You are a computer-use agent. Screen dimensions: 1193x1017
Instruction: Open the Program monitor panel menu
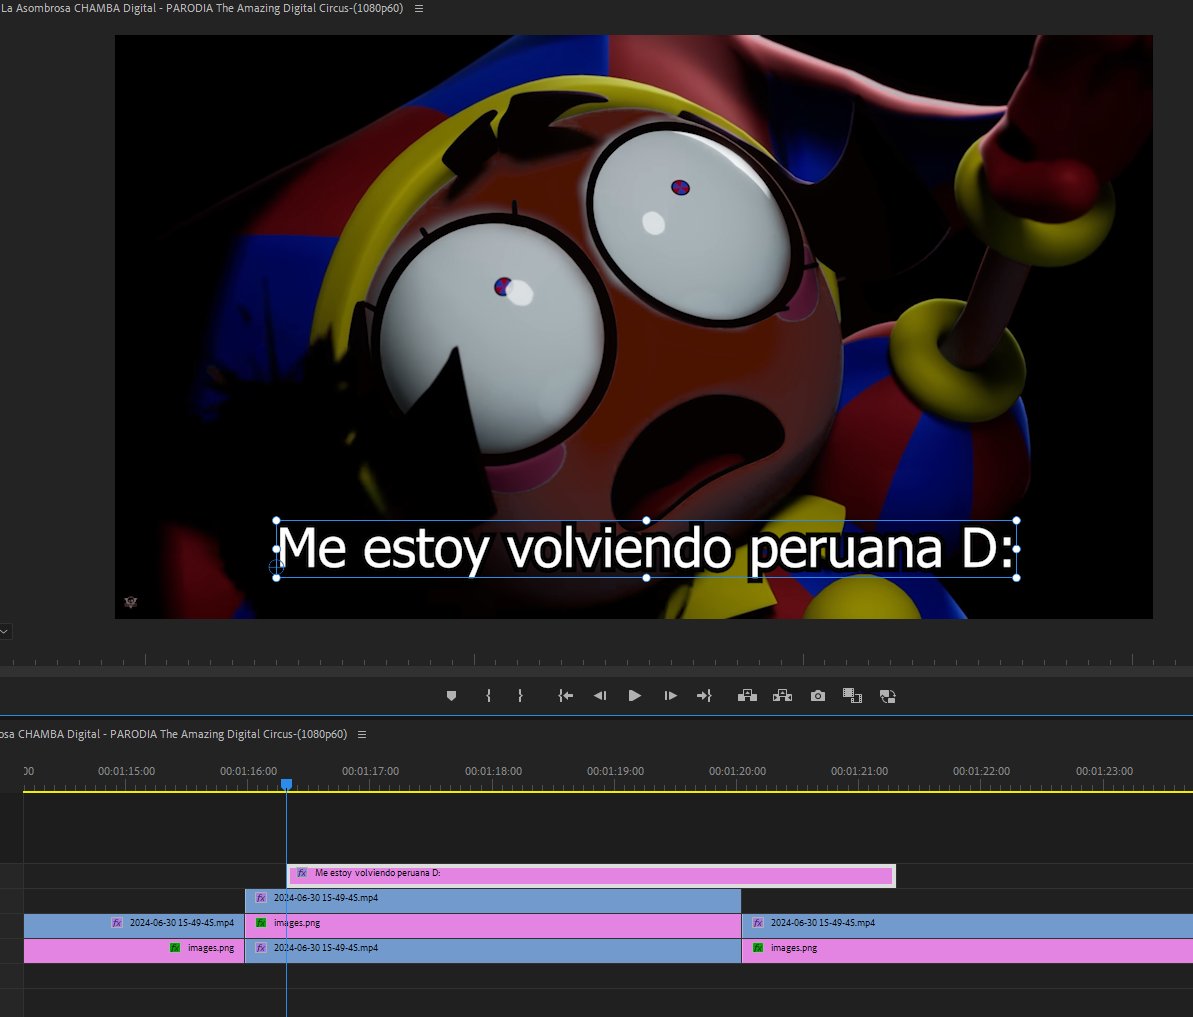pos(418,8)
